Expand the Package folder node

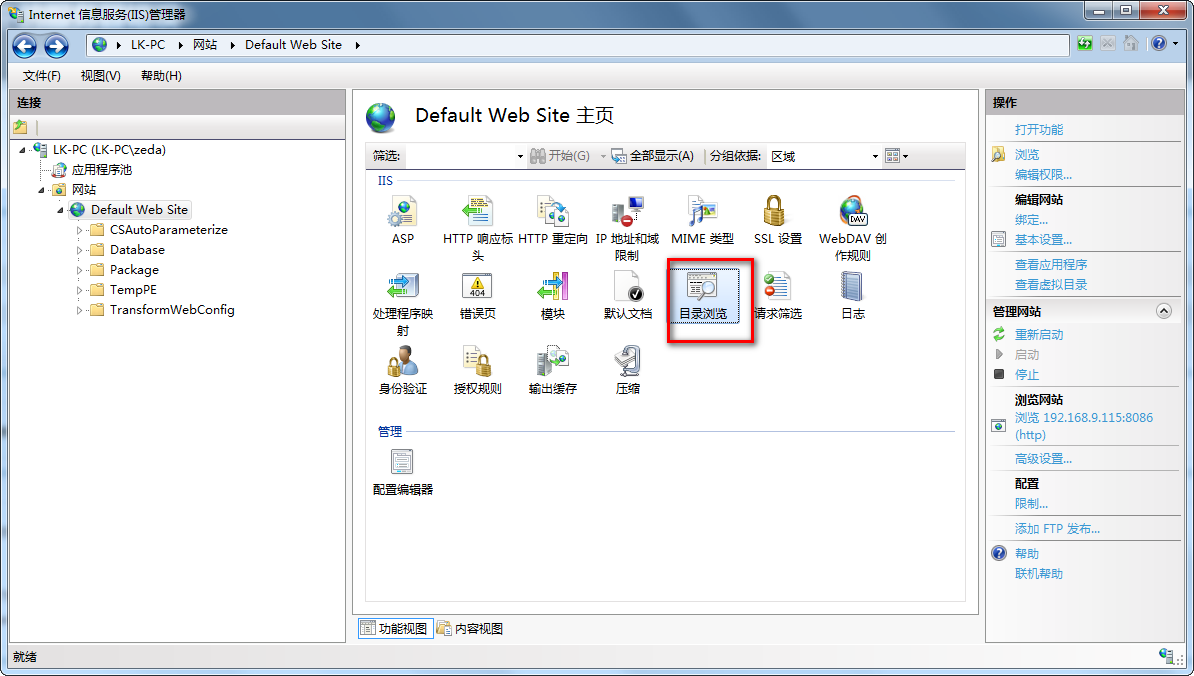tap(79, 269)
